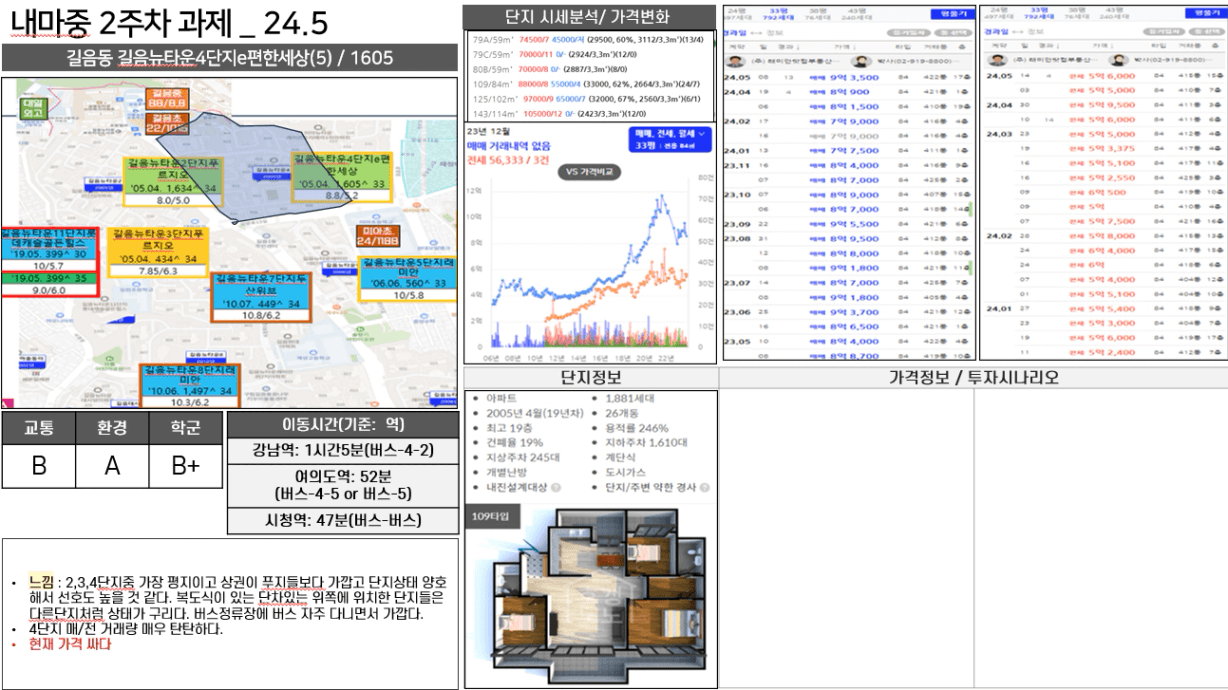Click the 단지정보 section header

coord(590,378)
